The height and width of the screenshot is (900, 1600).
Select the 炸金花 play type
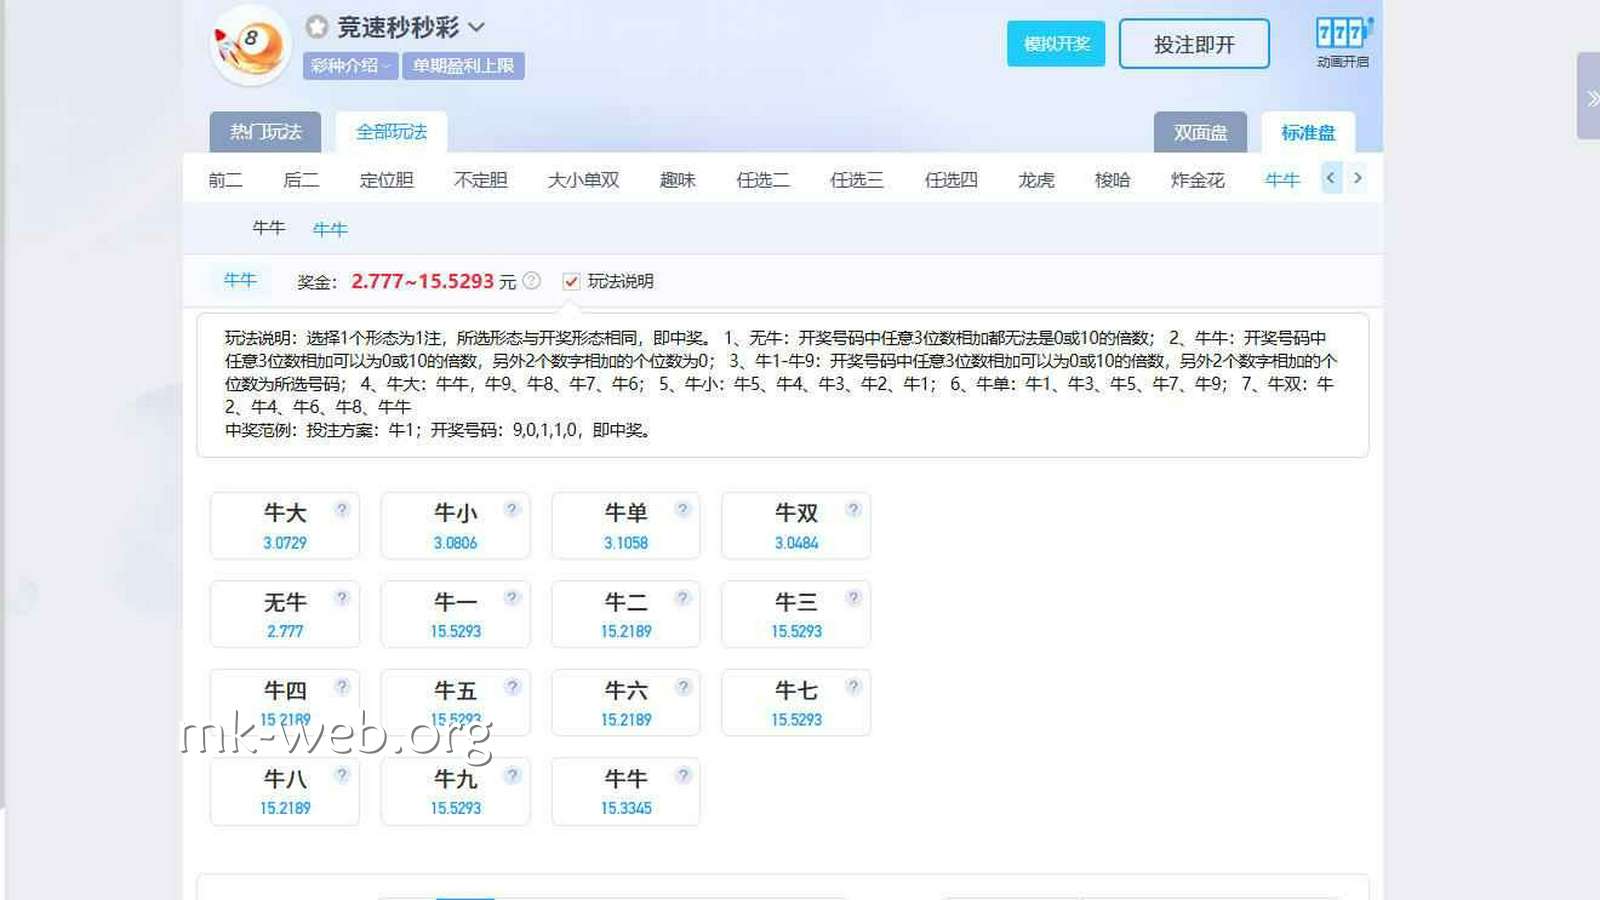(x=1197, y=180)
